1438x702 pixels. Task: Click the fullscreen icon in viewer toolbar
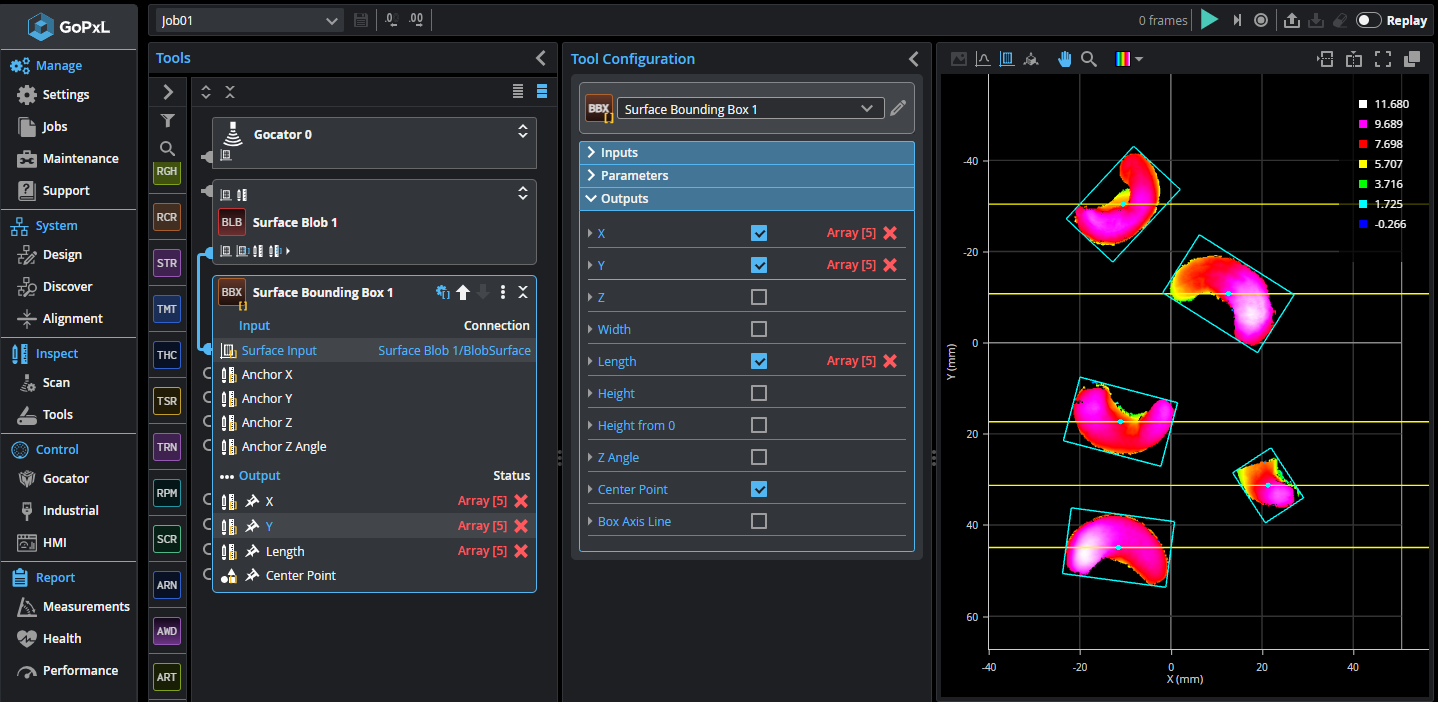click(x=1383, y=59)
